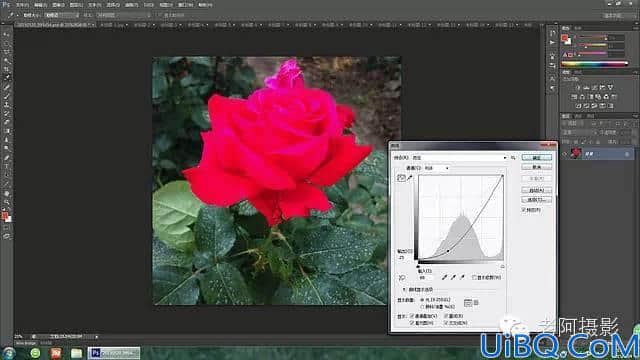Select the Eraser tool
This screenshot has width=640, height=360.
[x=6, y=122]
